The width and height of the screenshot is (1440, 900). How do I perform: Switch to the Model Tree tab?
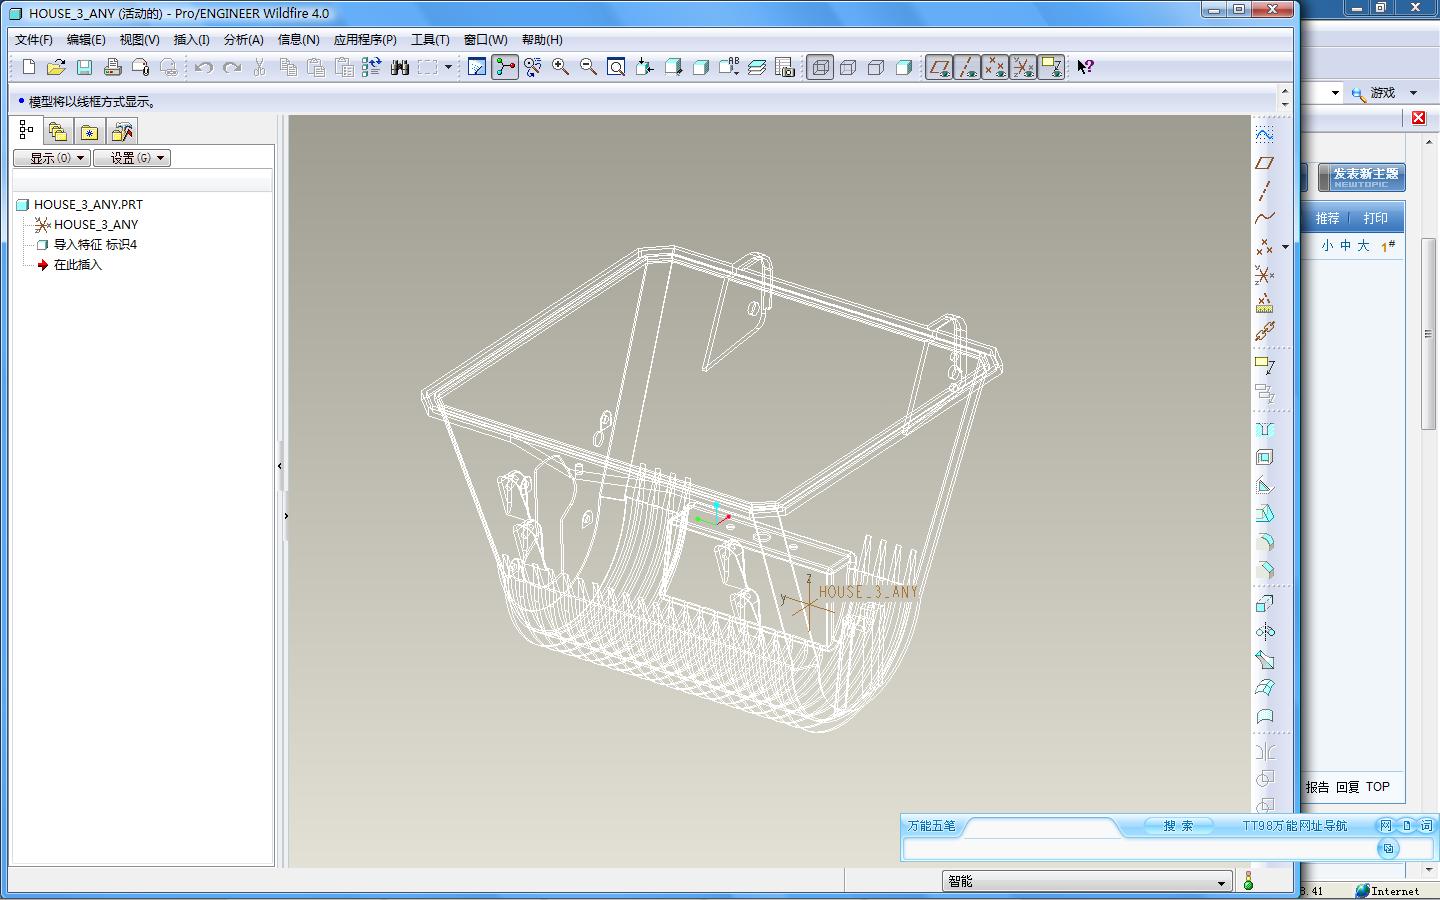(26, 130)
